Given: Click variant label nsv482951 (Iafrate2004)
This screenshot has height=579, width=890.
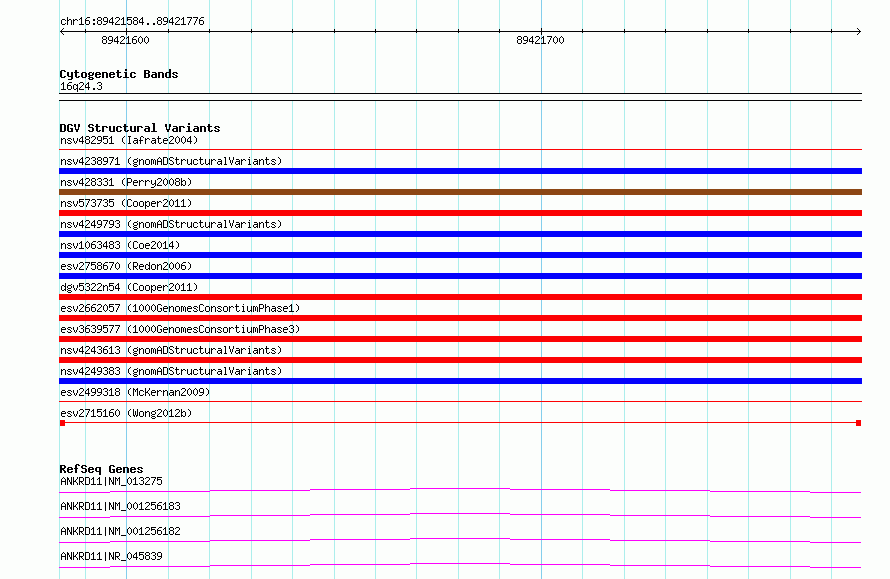Looking at the screenshot, I should pyautogui.click(x=129, y=140).
